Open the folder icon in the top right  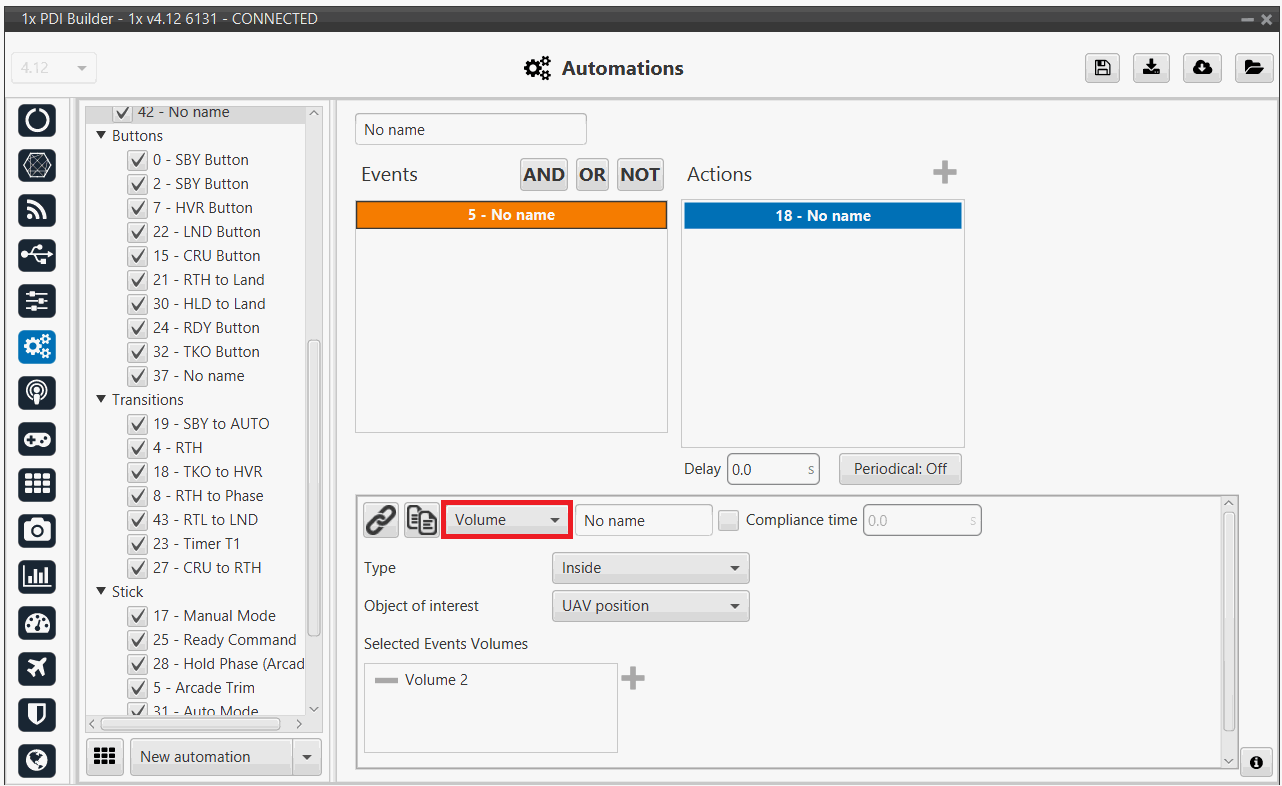point(1252,68)
